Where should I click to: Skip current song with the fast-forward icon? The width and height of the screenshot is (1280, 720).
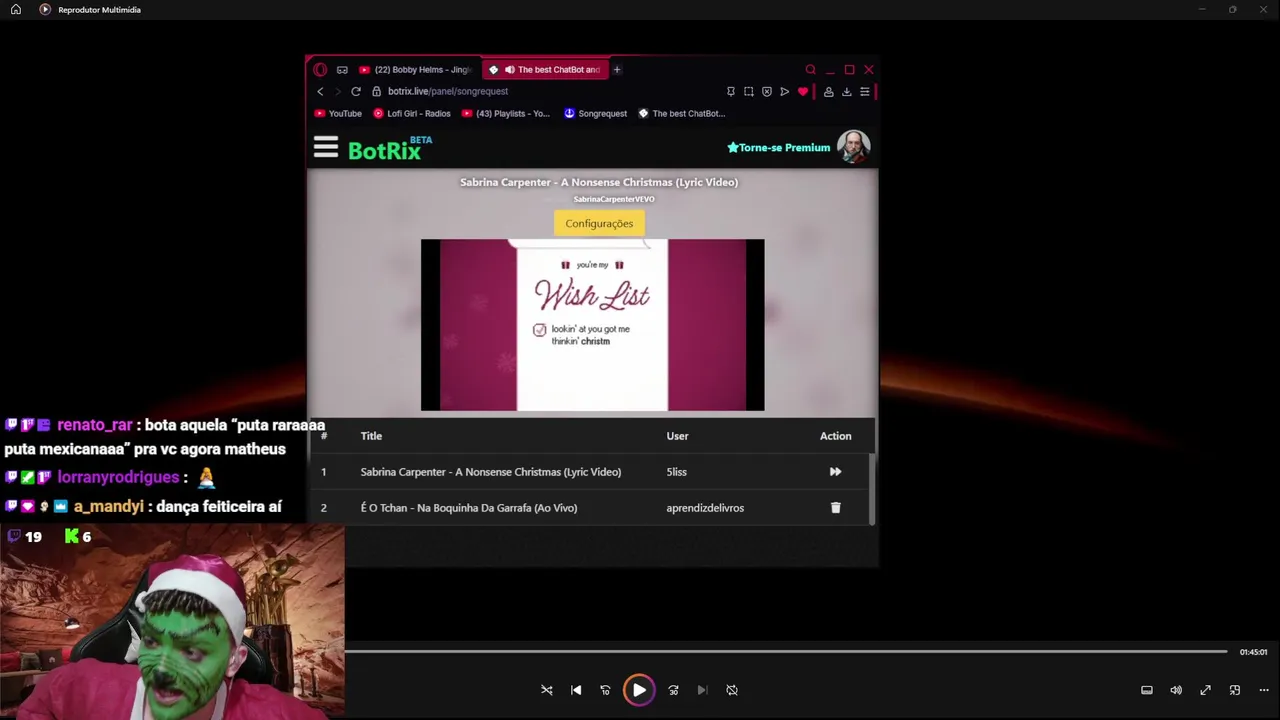835,472
